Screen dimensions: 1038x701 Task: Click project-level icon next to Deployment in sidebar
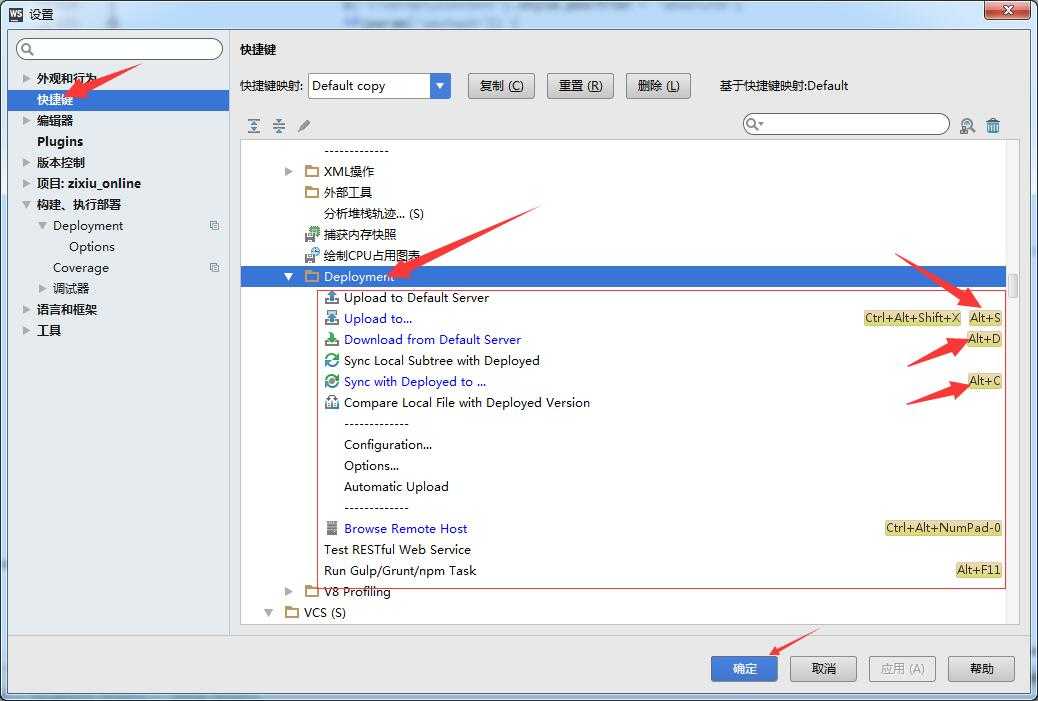point(214,226)
